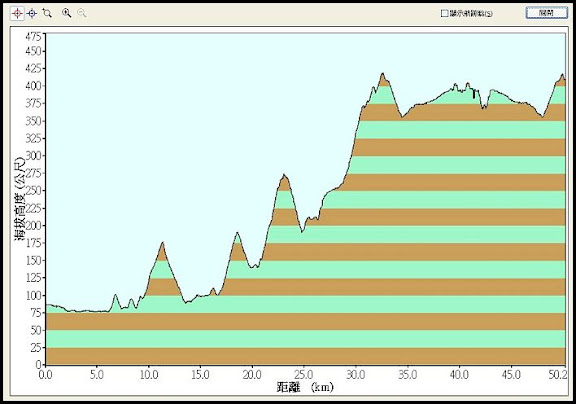Image resolution: width=576 pixels, height=404 pixels.
Task: Click the greyed-out zoom out magnifier
Action: [82, 13]
